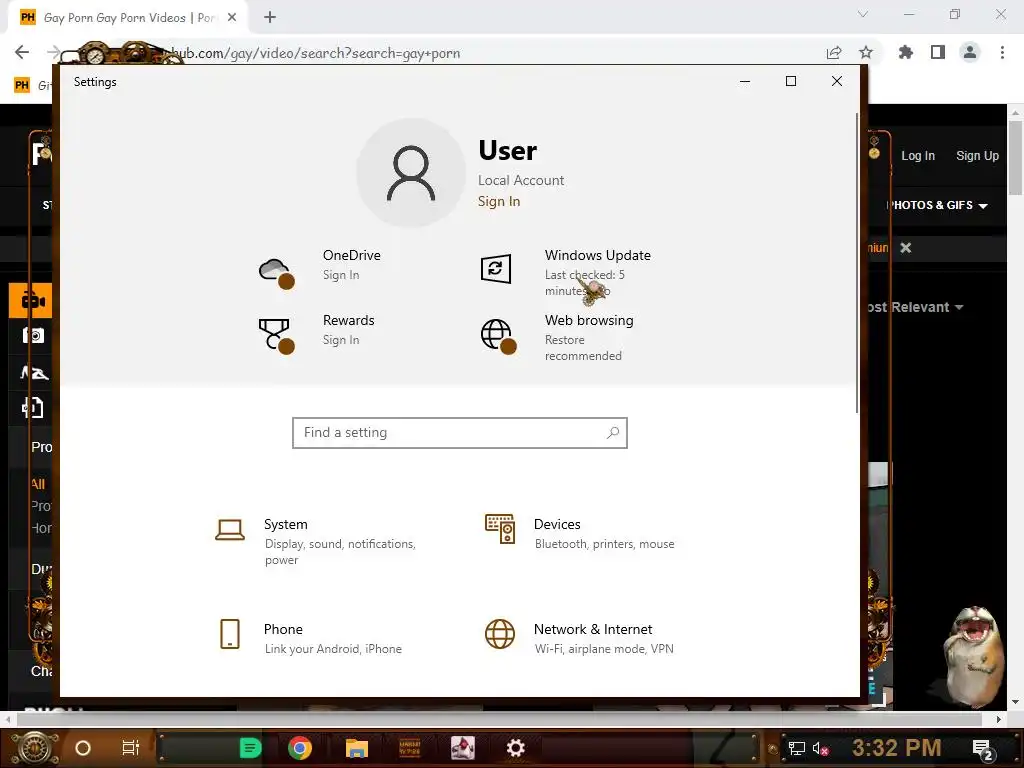Click the magnifier icon in Find a setting

tap(613, 432)
